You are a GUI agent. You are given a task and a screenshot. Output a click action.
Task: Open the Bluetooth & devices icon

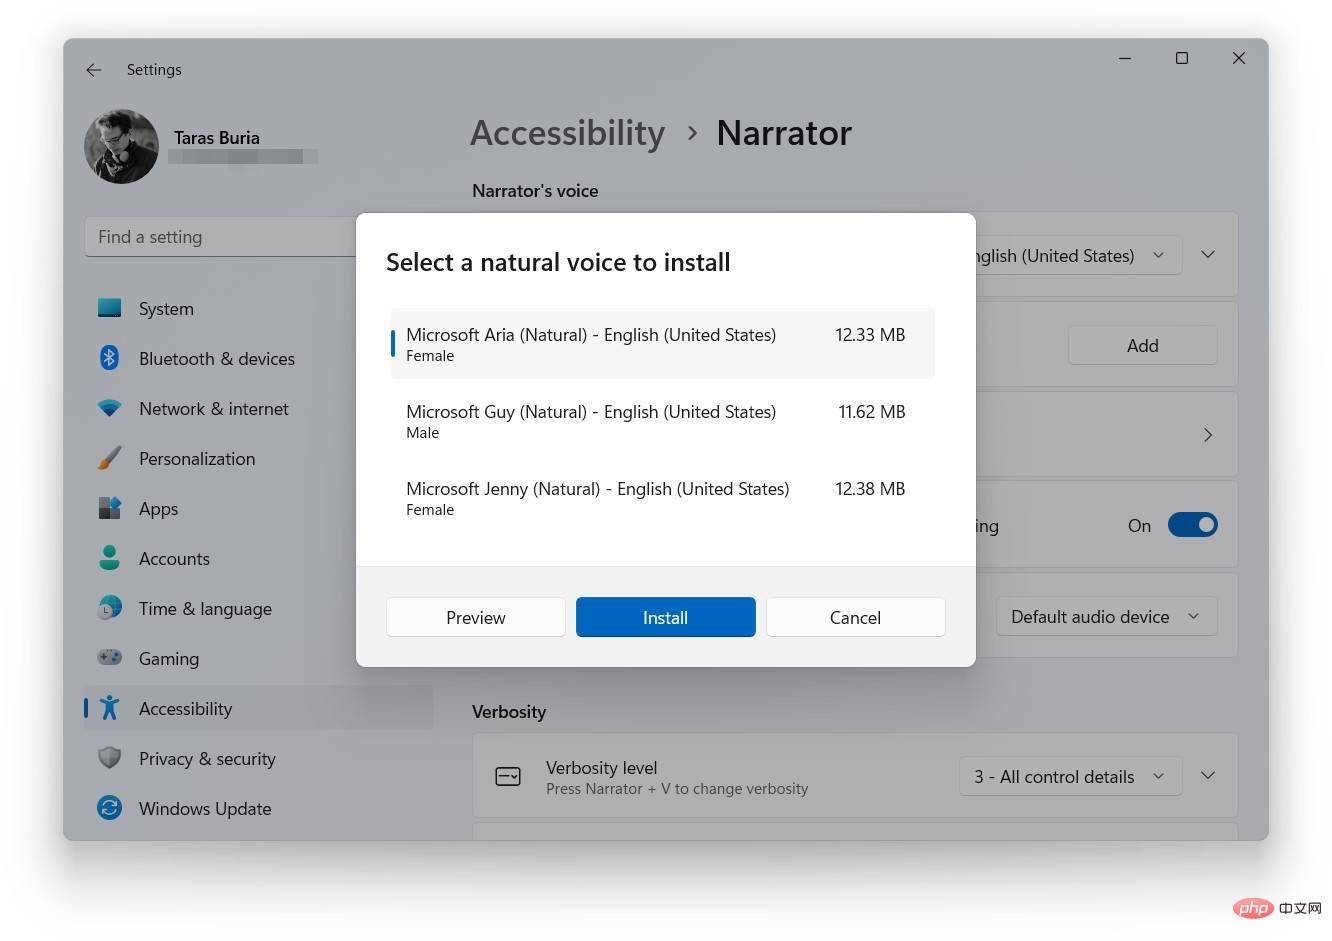click(x=110, y=358)
